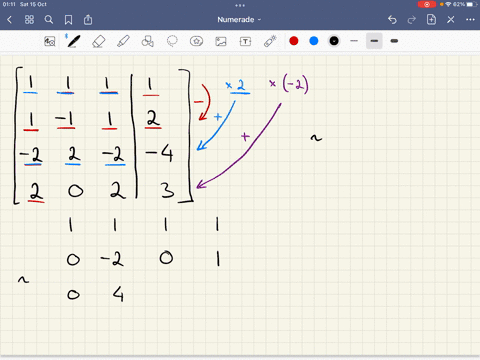
Task: Open the Numerade document title dropdown
Action: click(x=239, y=20)
